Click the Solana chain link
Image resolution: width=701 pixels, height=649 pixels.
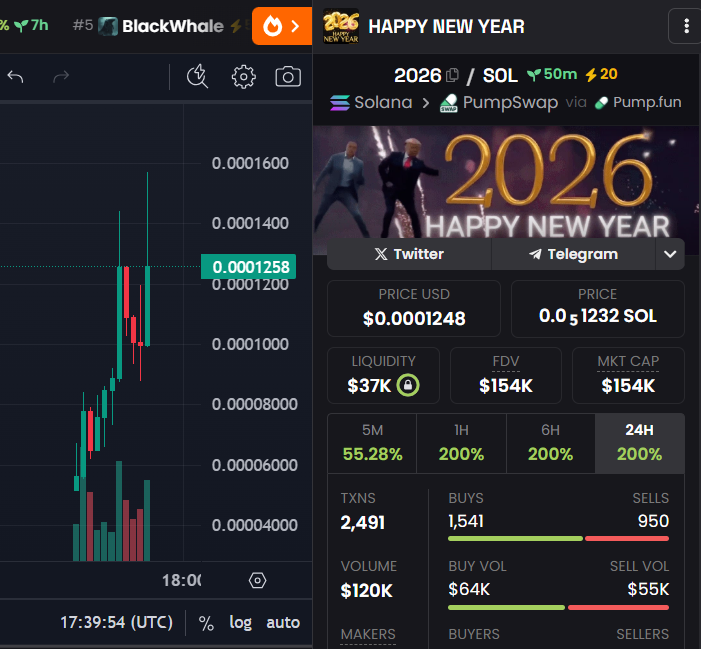371,102
